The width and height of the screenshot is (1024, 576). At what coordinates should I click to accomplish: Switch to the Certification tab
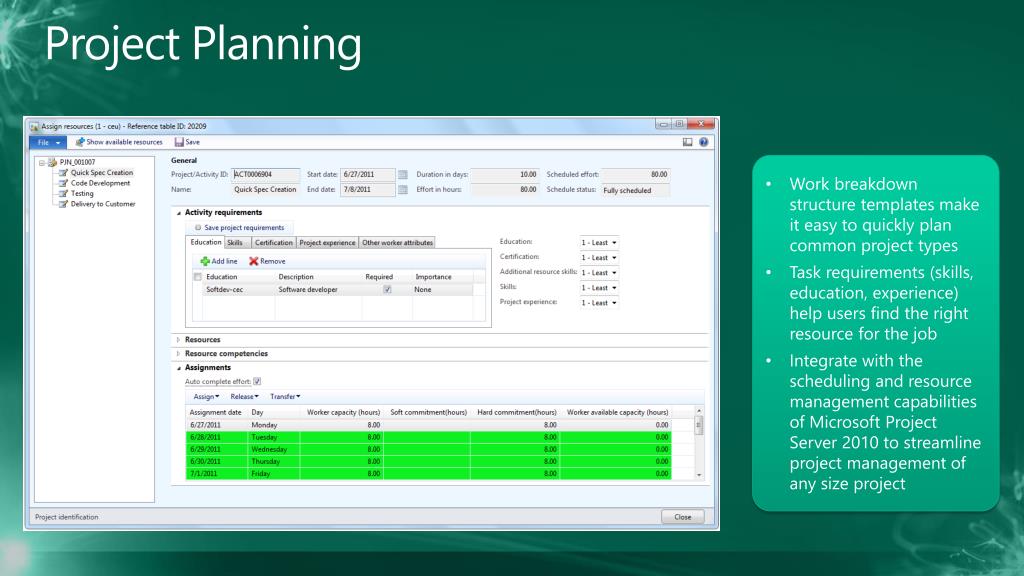[x=274, y=243]
